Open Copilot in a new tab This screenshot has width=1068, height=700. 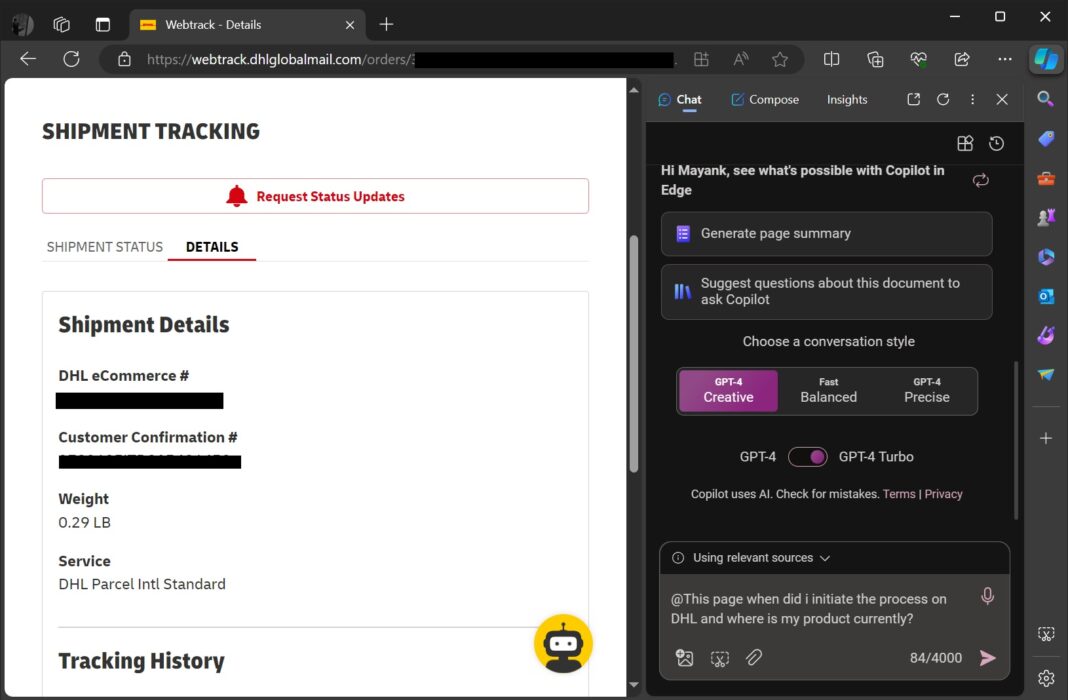[x=913, y=99]
